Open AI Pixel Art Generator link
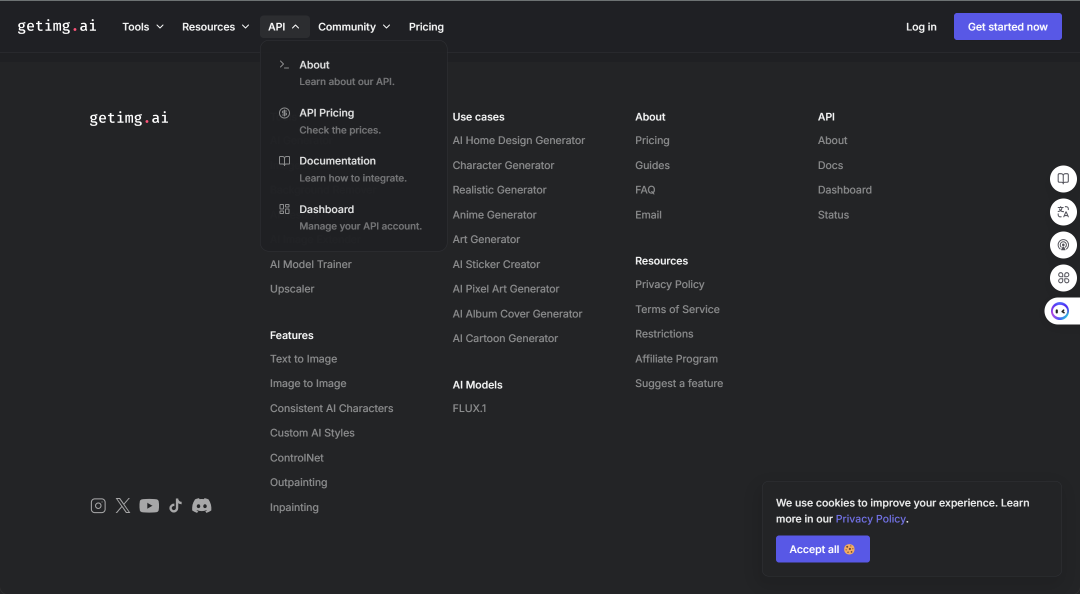This screenshot has height=594, width=1080. click(x=506, y=289)
